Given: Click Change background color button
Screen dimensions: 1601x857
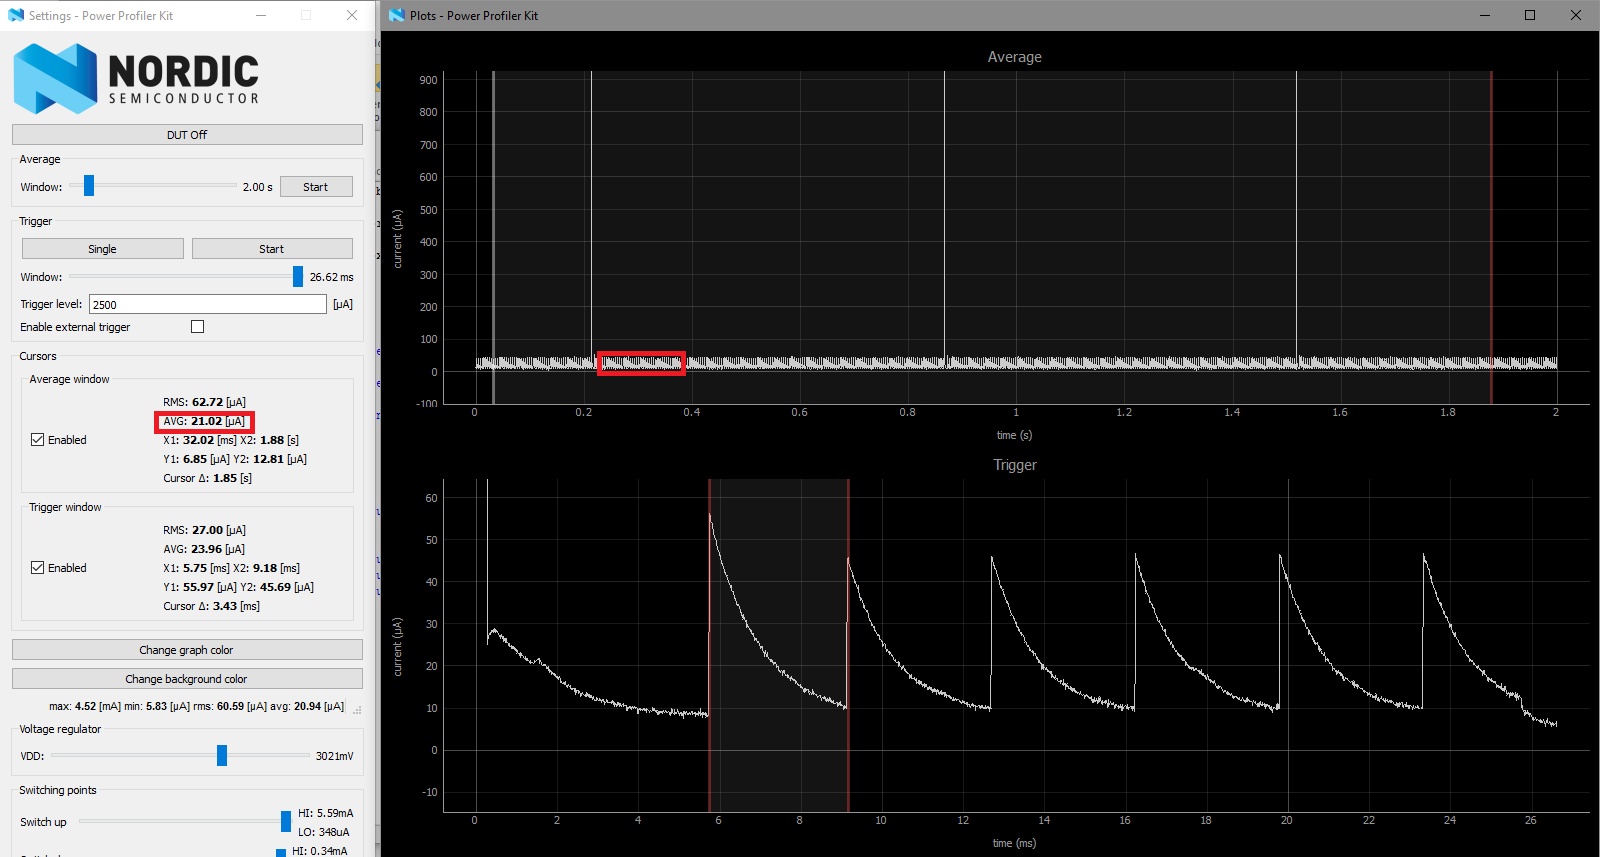Looking at the screenshot, I should (x=187, y=679).
